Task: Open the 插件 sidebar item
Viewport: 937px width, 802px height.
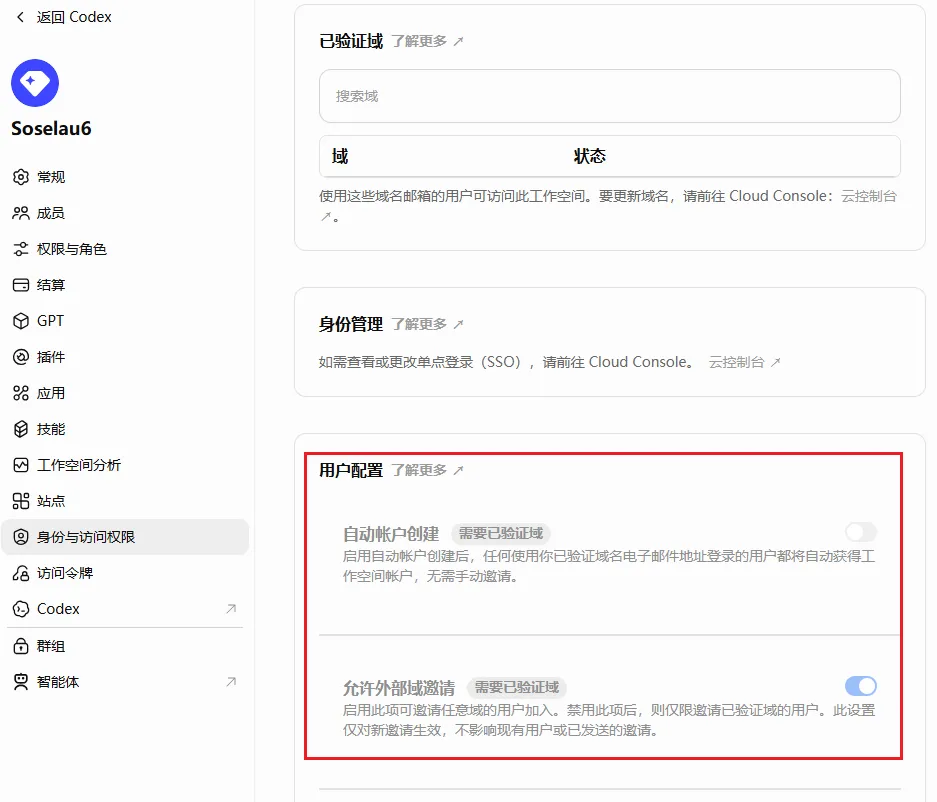Action: [125, 357]
